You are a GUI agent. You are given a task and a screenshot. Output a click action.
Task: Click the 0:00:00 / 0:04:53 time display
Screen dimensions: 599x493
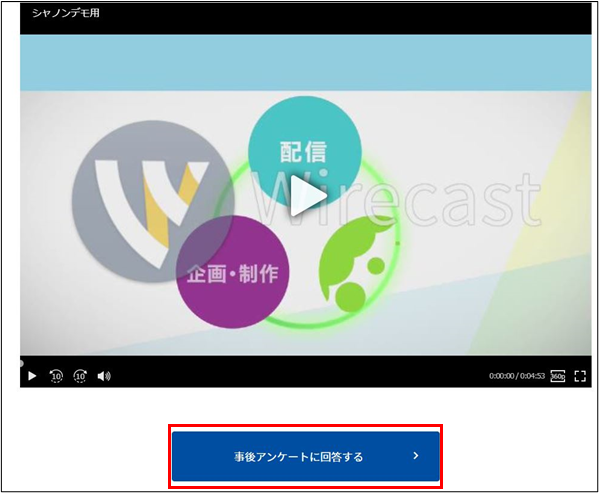click(x=517, y=376)
